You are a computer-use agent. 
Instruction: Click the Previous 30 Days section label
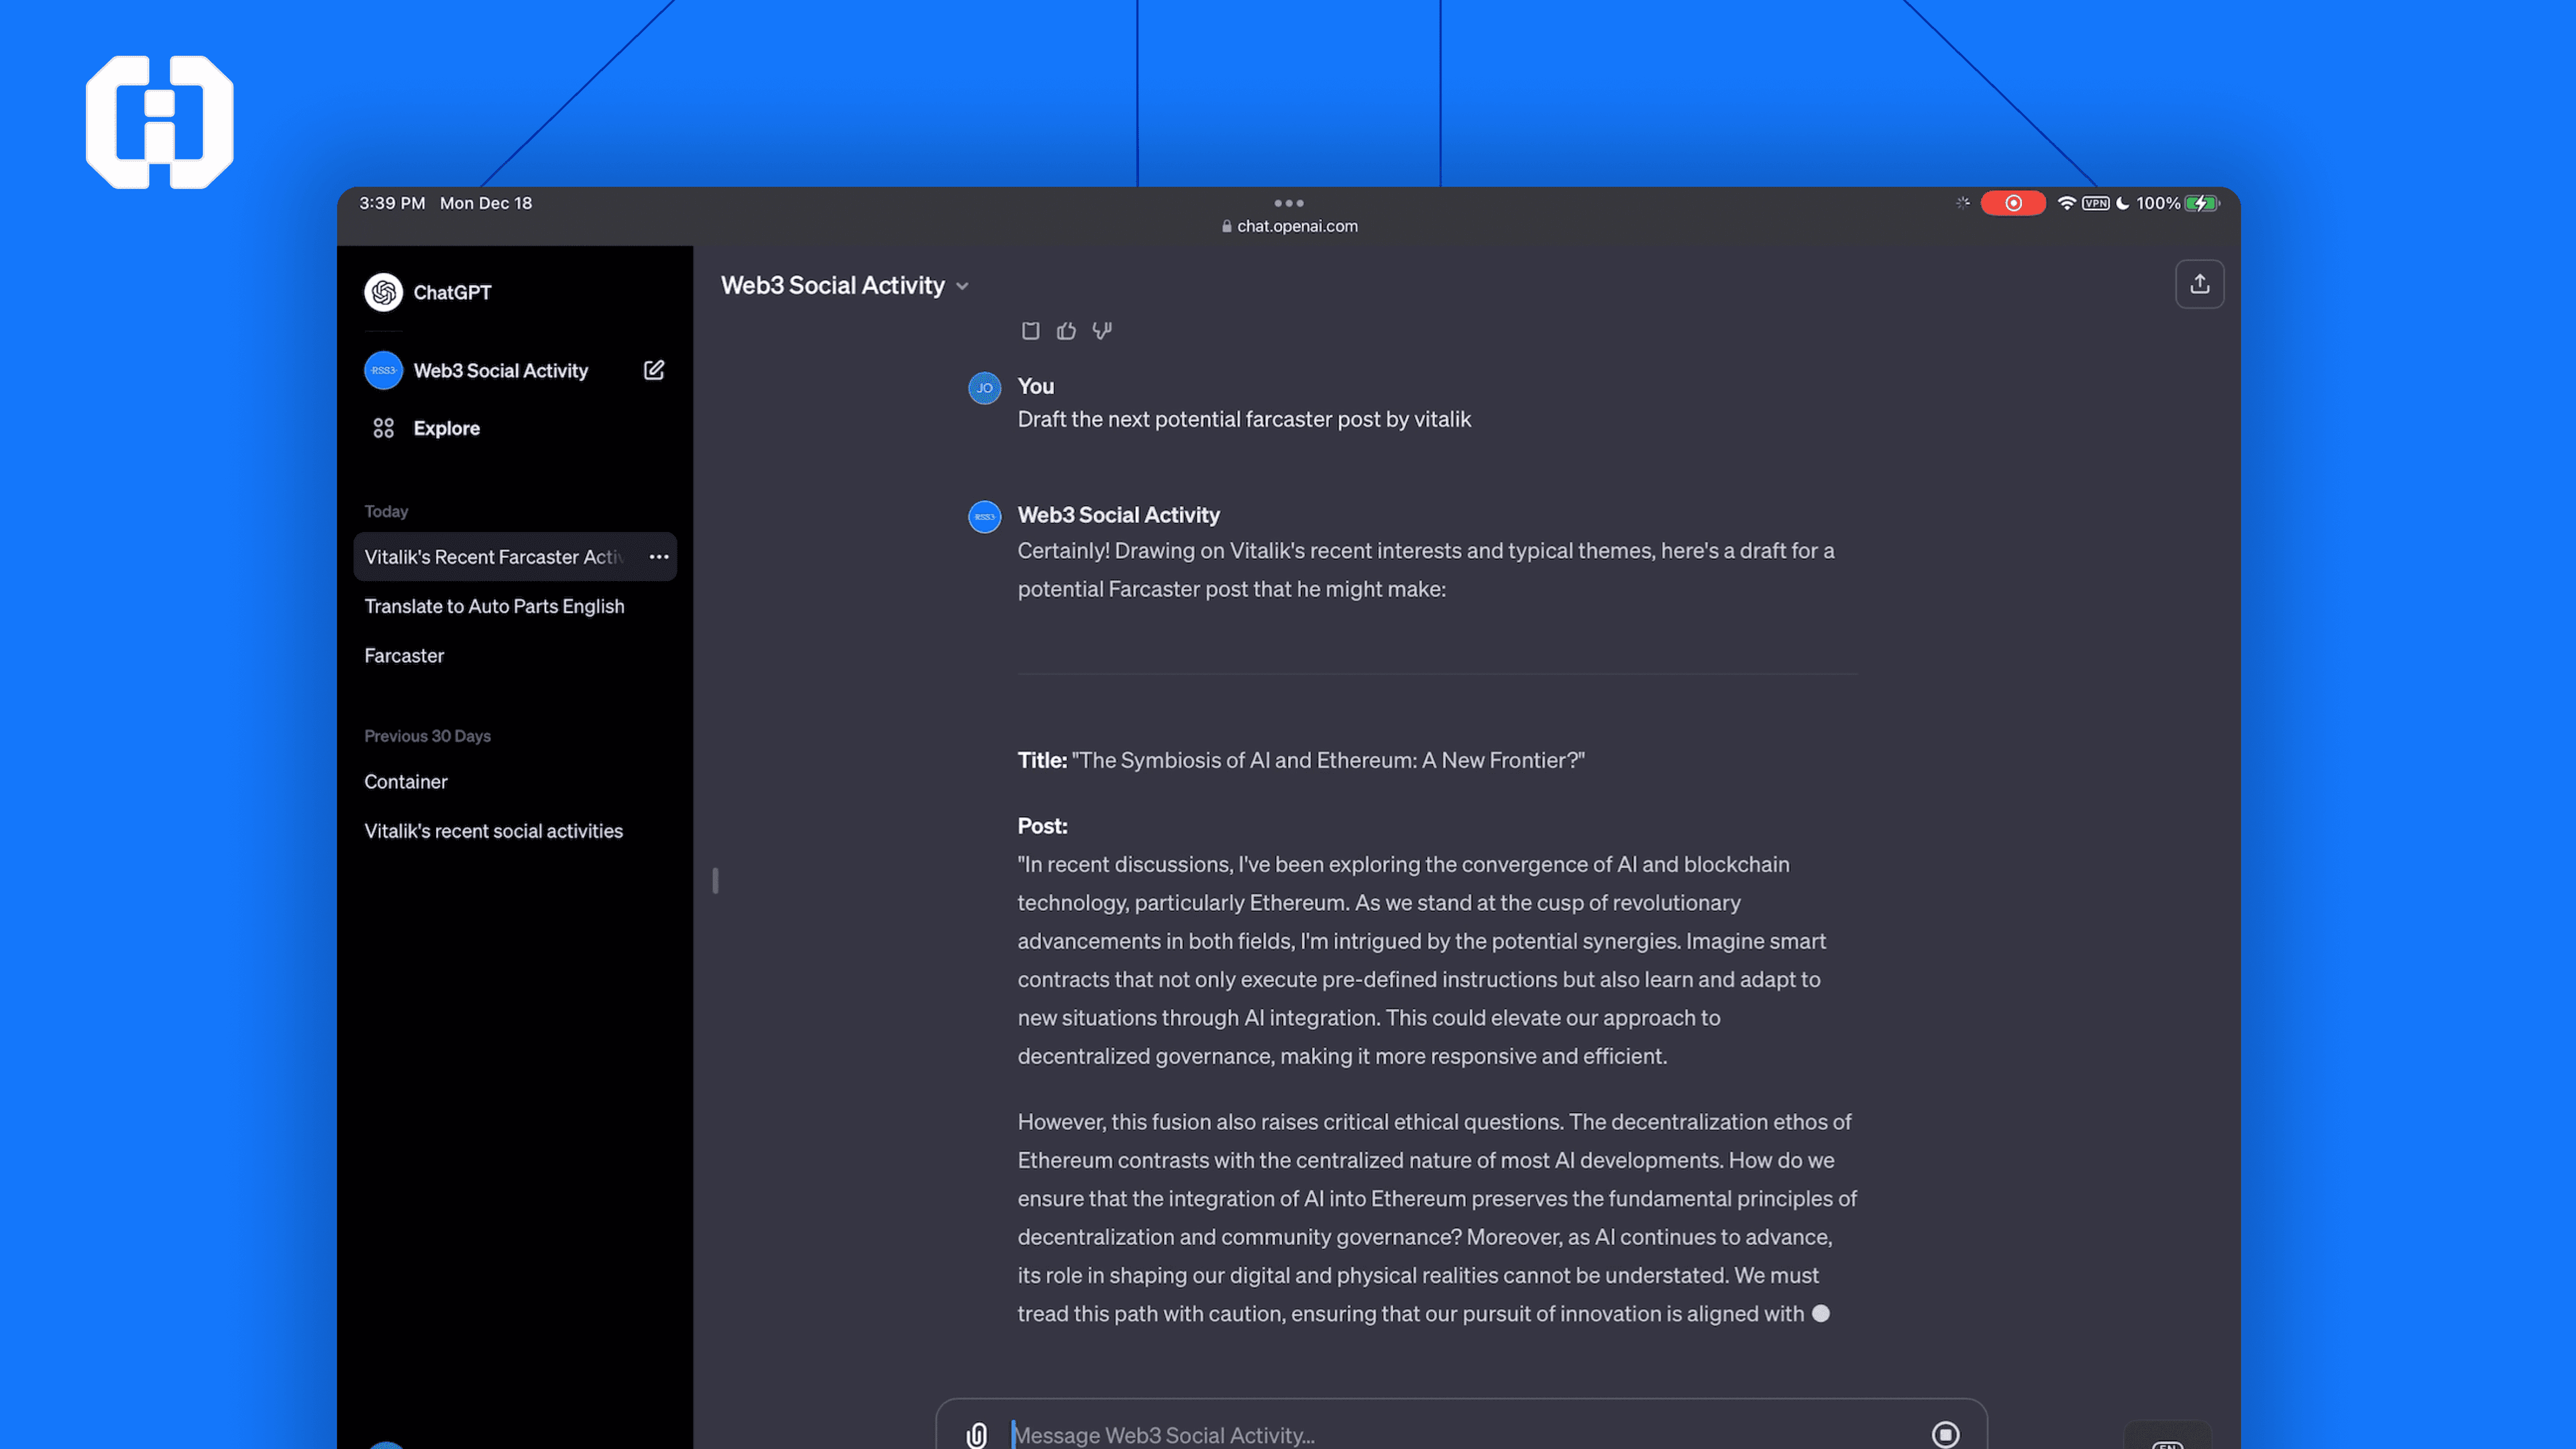click(427, 736)
